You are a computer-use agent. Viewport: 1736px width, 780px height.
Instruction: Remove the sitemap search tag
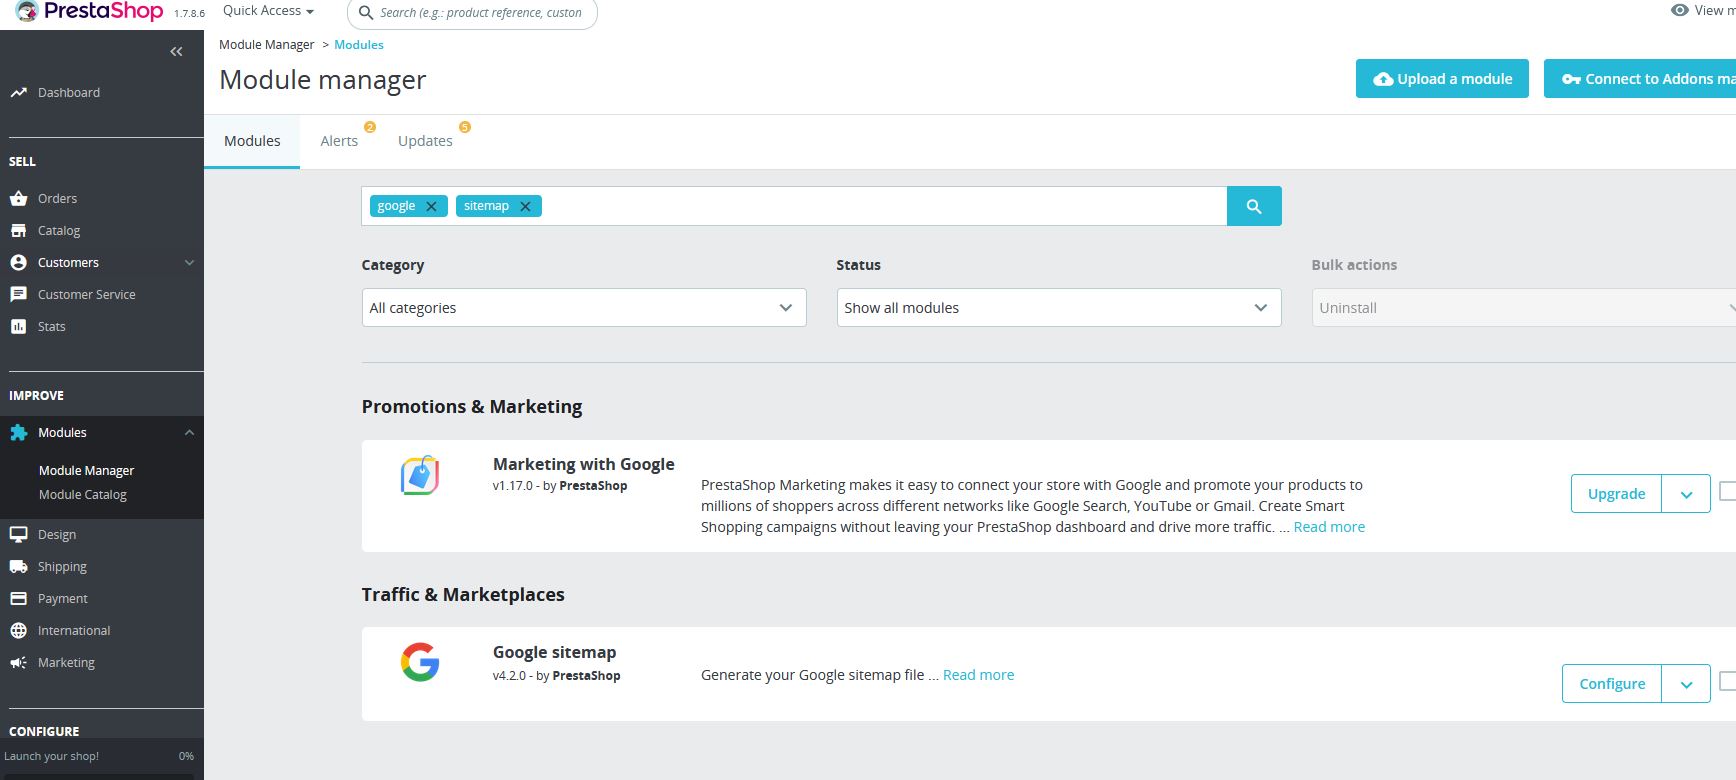(x=525, y=206)
